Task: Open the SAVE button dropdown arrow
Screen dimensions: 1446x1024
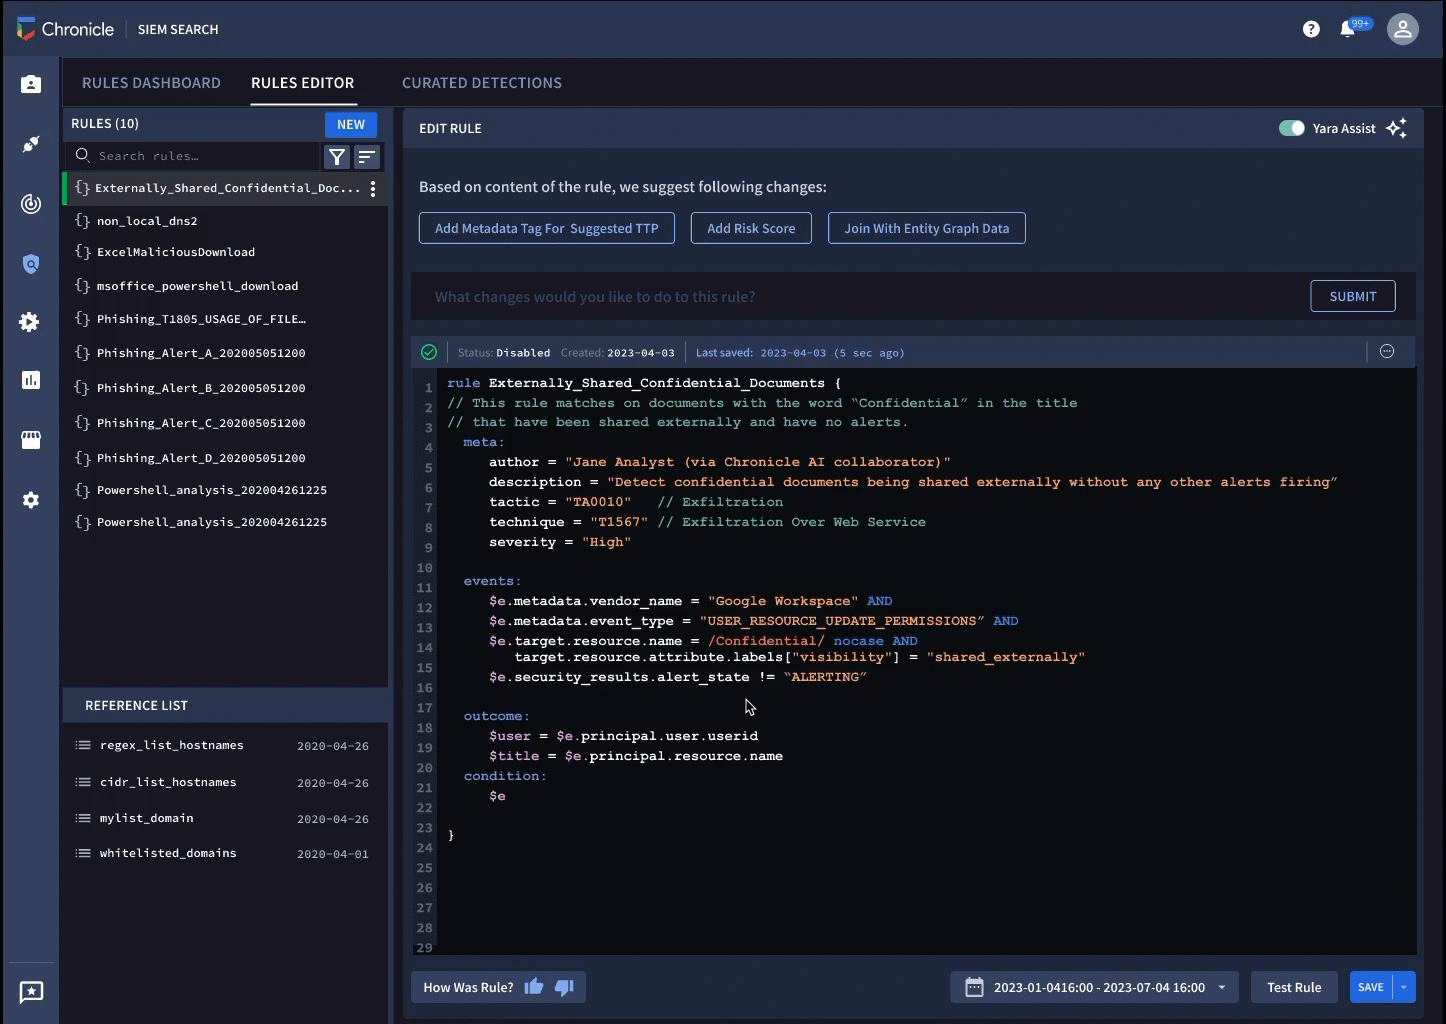Action: 1404,987
